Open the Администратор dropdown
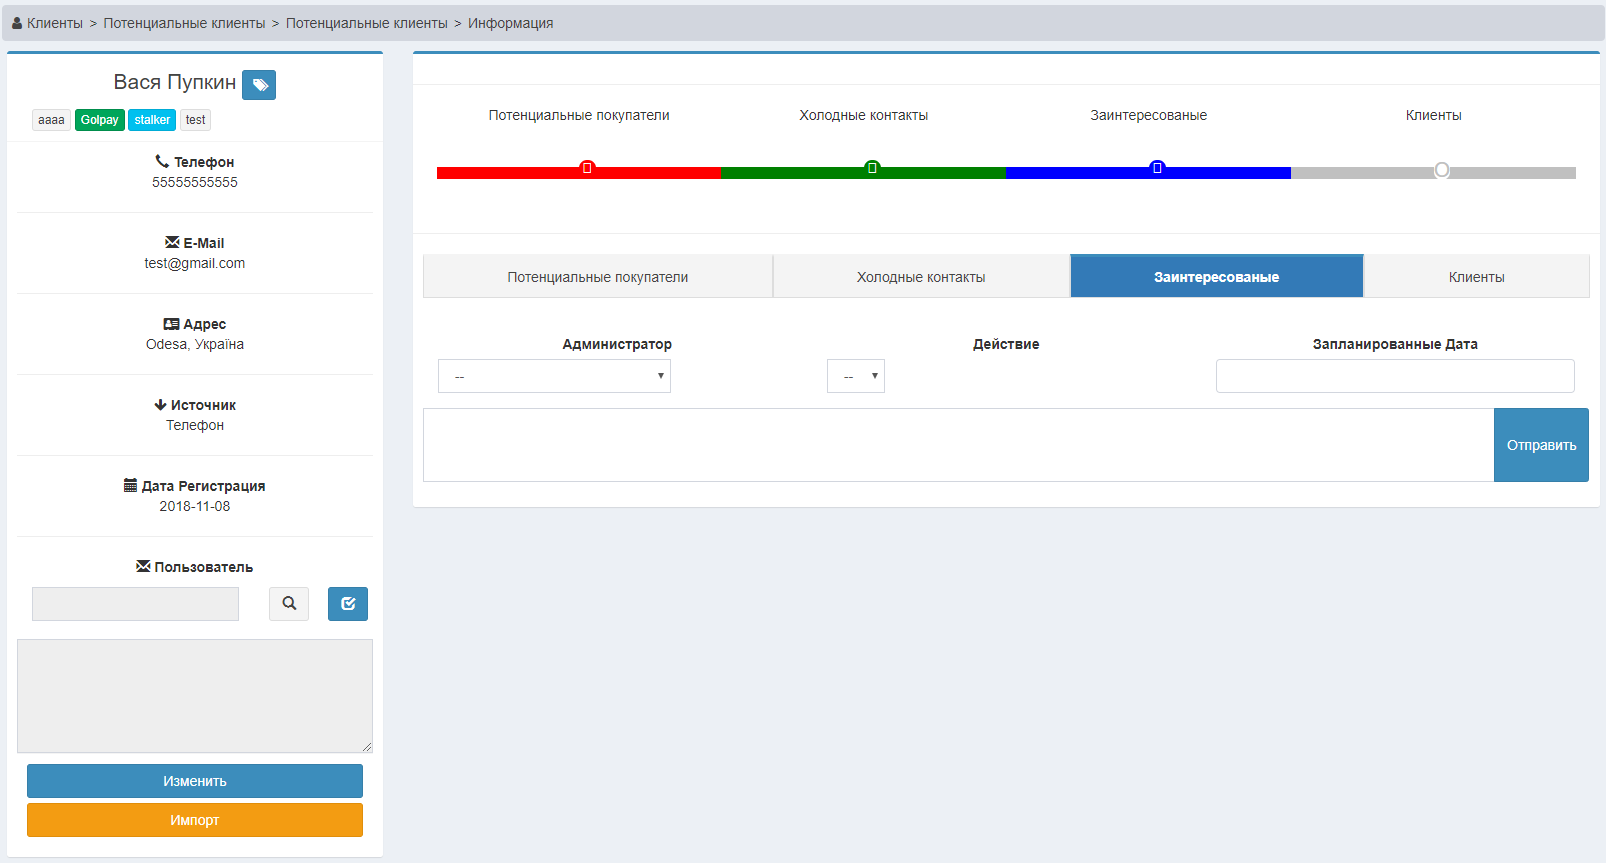1606x863 pixels. tap(554, 376)
